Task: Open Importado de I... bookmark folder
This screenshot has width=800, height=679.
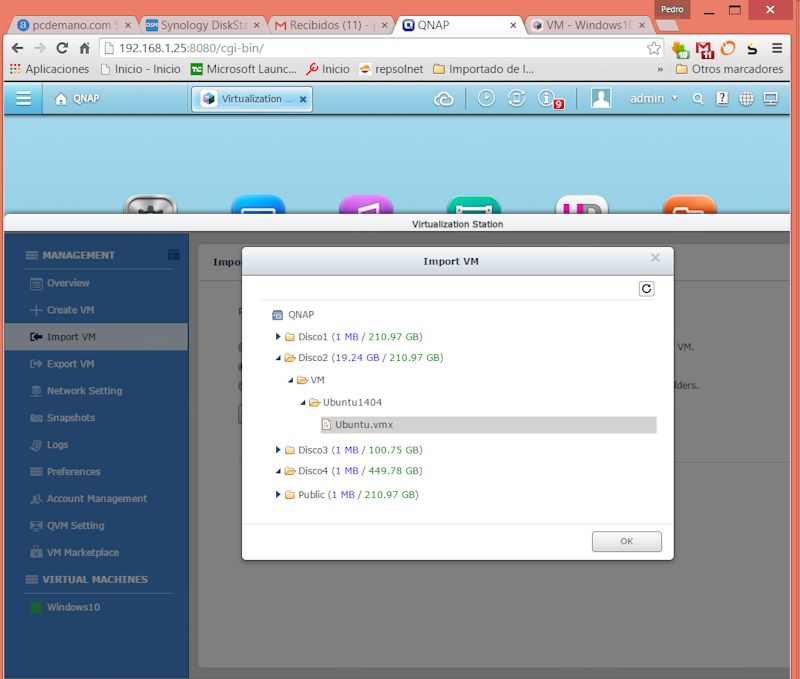Action: 483,69
